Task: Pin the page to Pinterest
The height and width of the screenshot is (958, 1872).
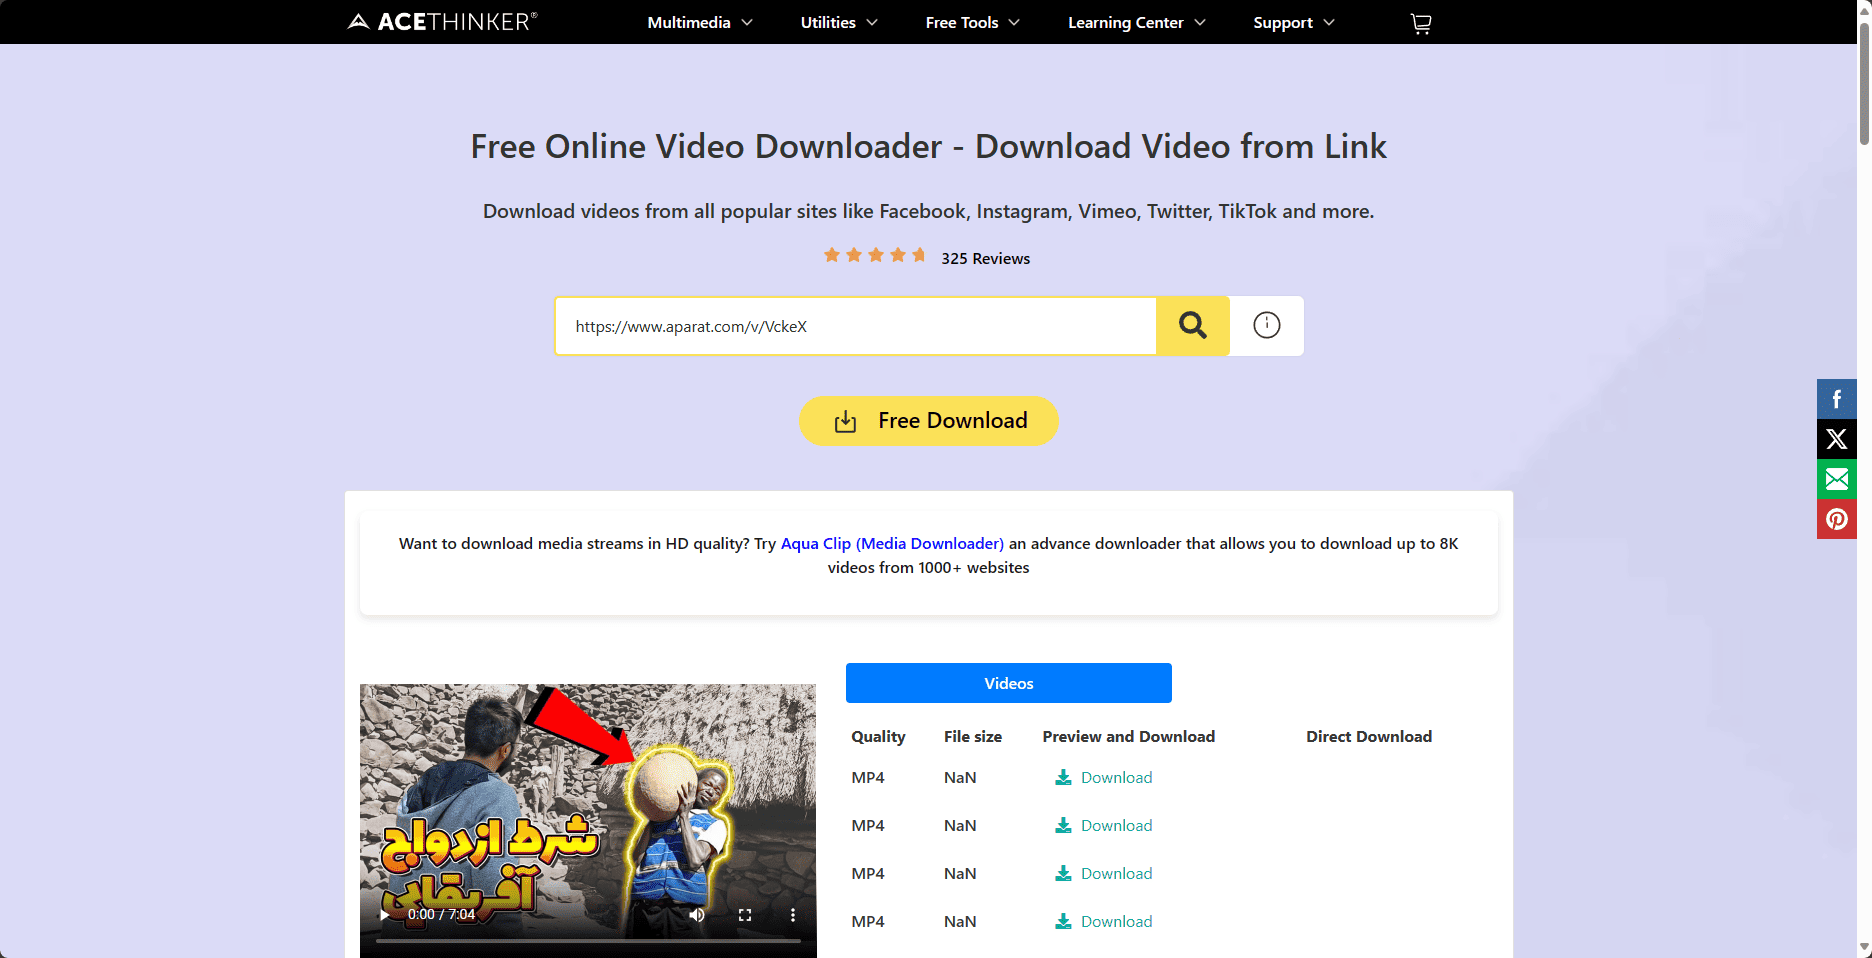Action: coord(1836,519)
